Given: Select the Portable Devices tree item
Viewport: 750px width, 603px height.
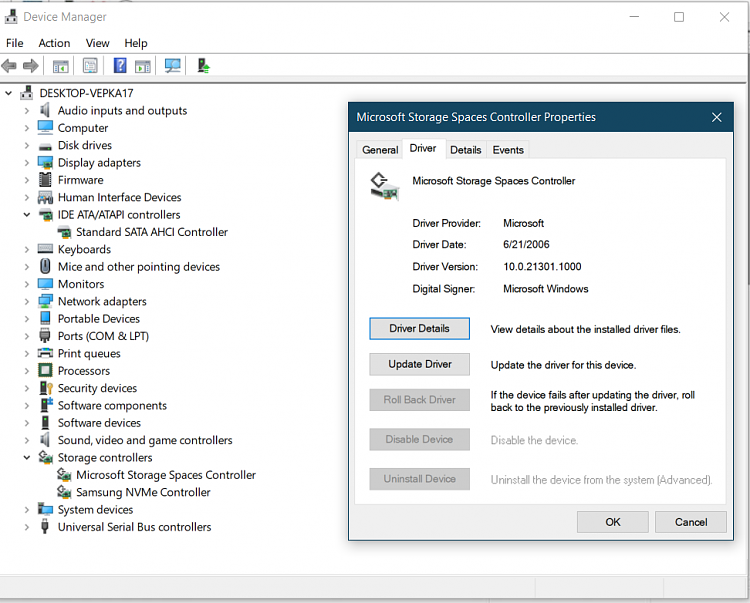Looking at the screenshot, I should (99, 318).
